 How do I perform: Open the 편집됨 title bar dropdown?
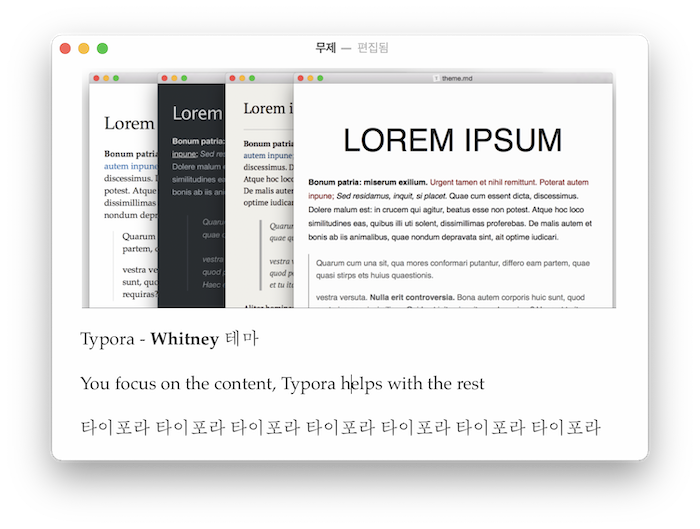click(373, 47)
